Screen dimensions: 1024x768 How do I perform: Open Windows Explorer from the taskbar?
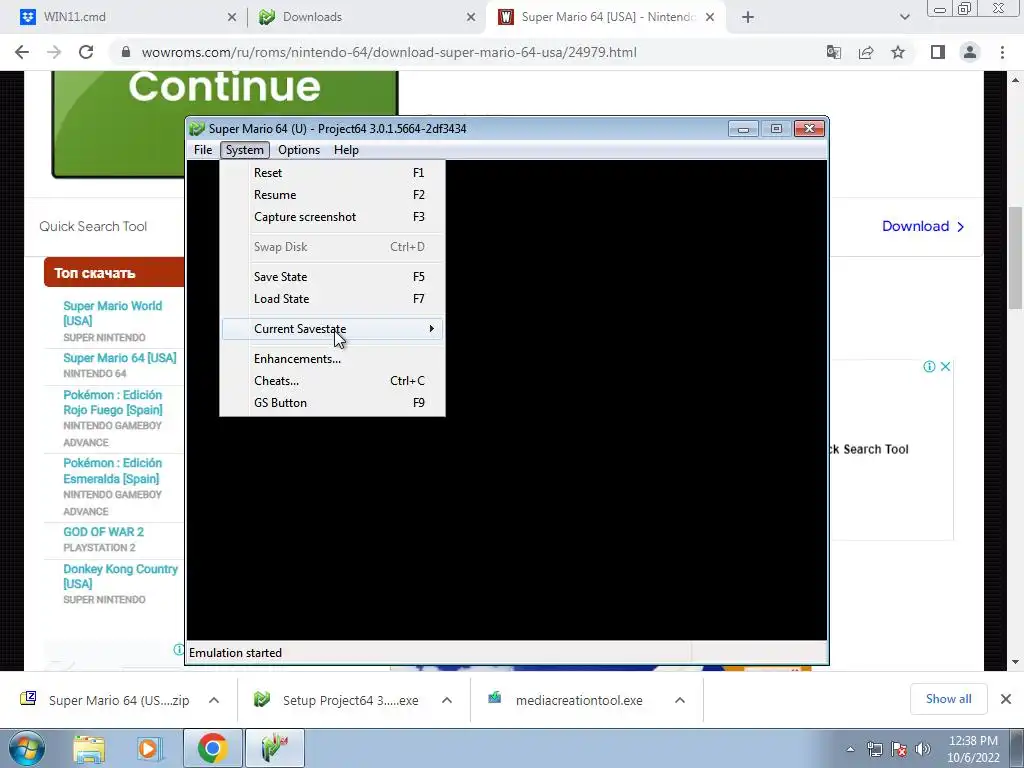point(88,748)
